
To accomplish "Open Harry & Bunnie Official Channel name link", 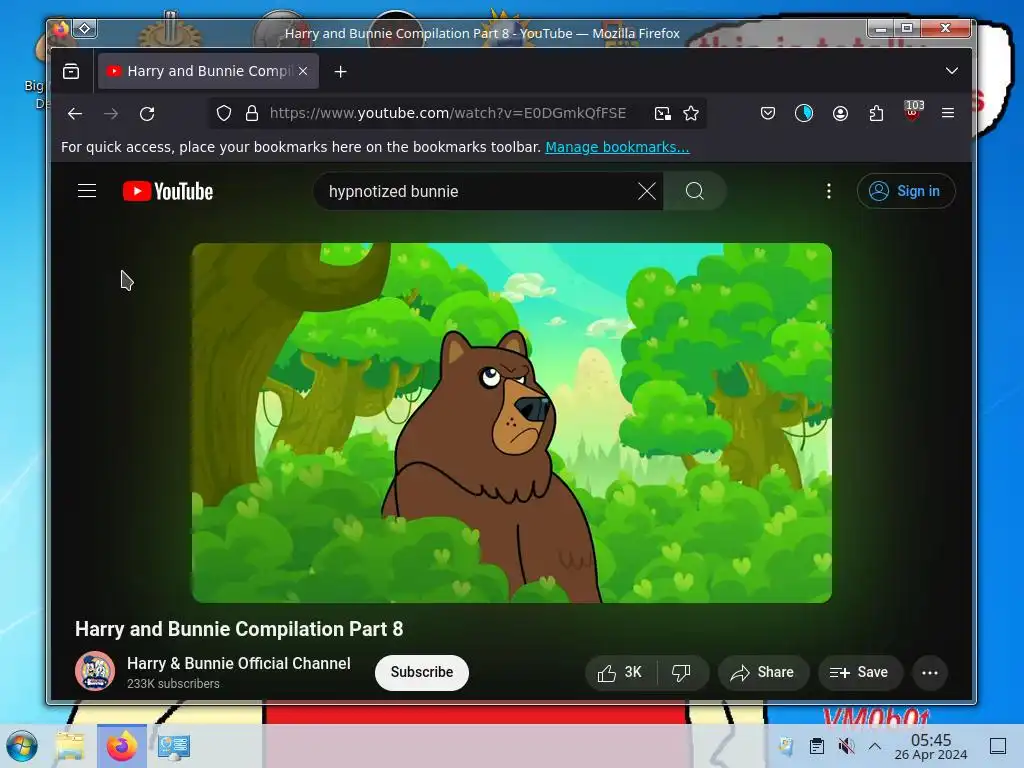I will [x=238, y=664].
